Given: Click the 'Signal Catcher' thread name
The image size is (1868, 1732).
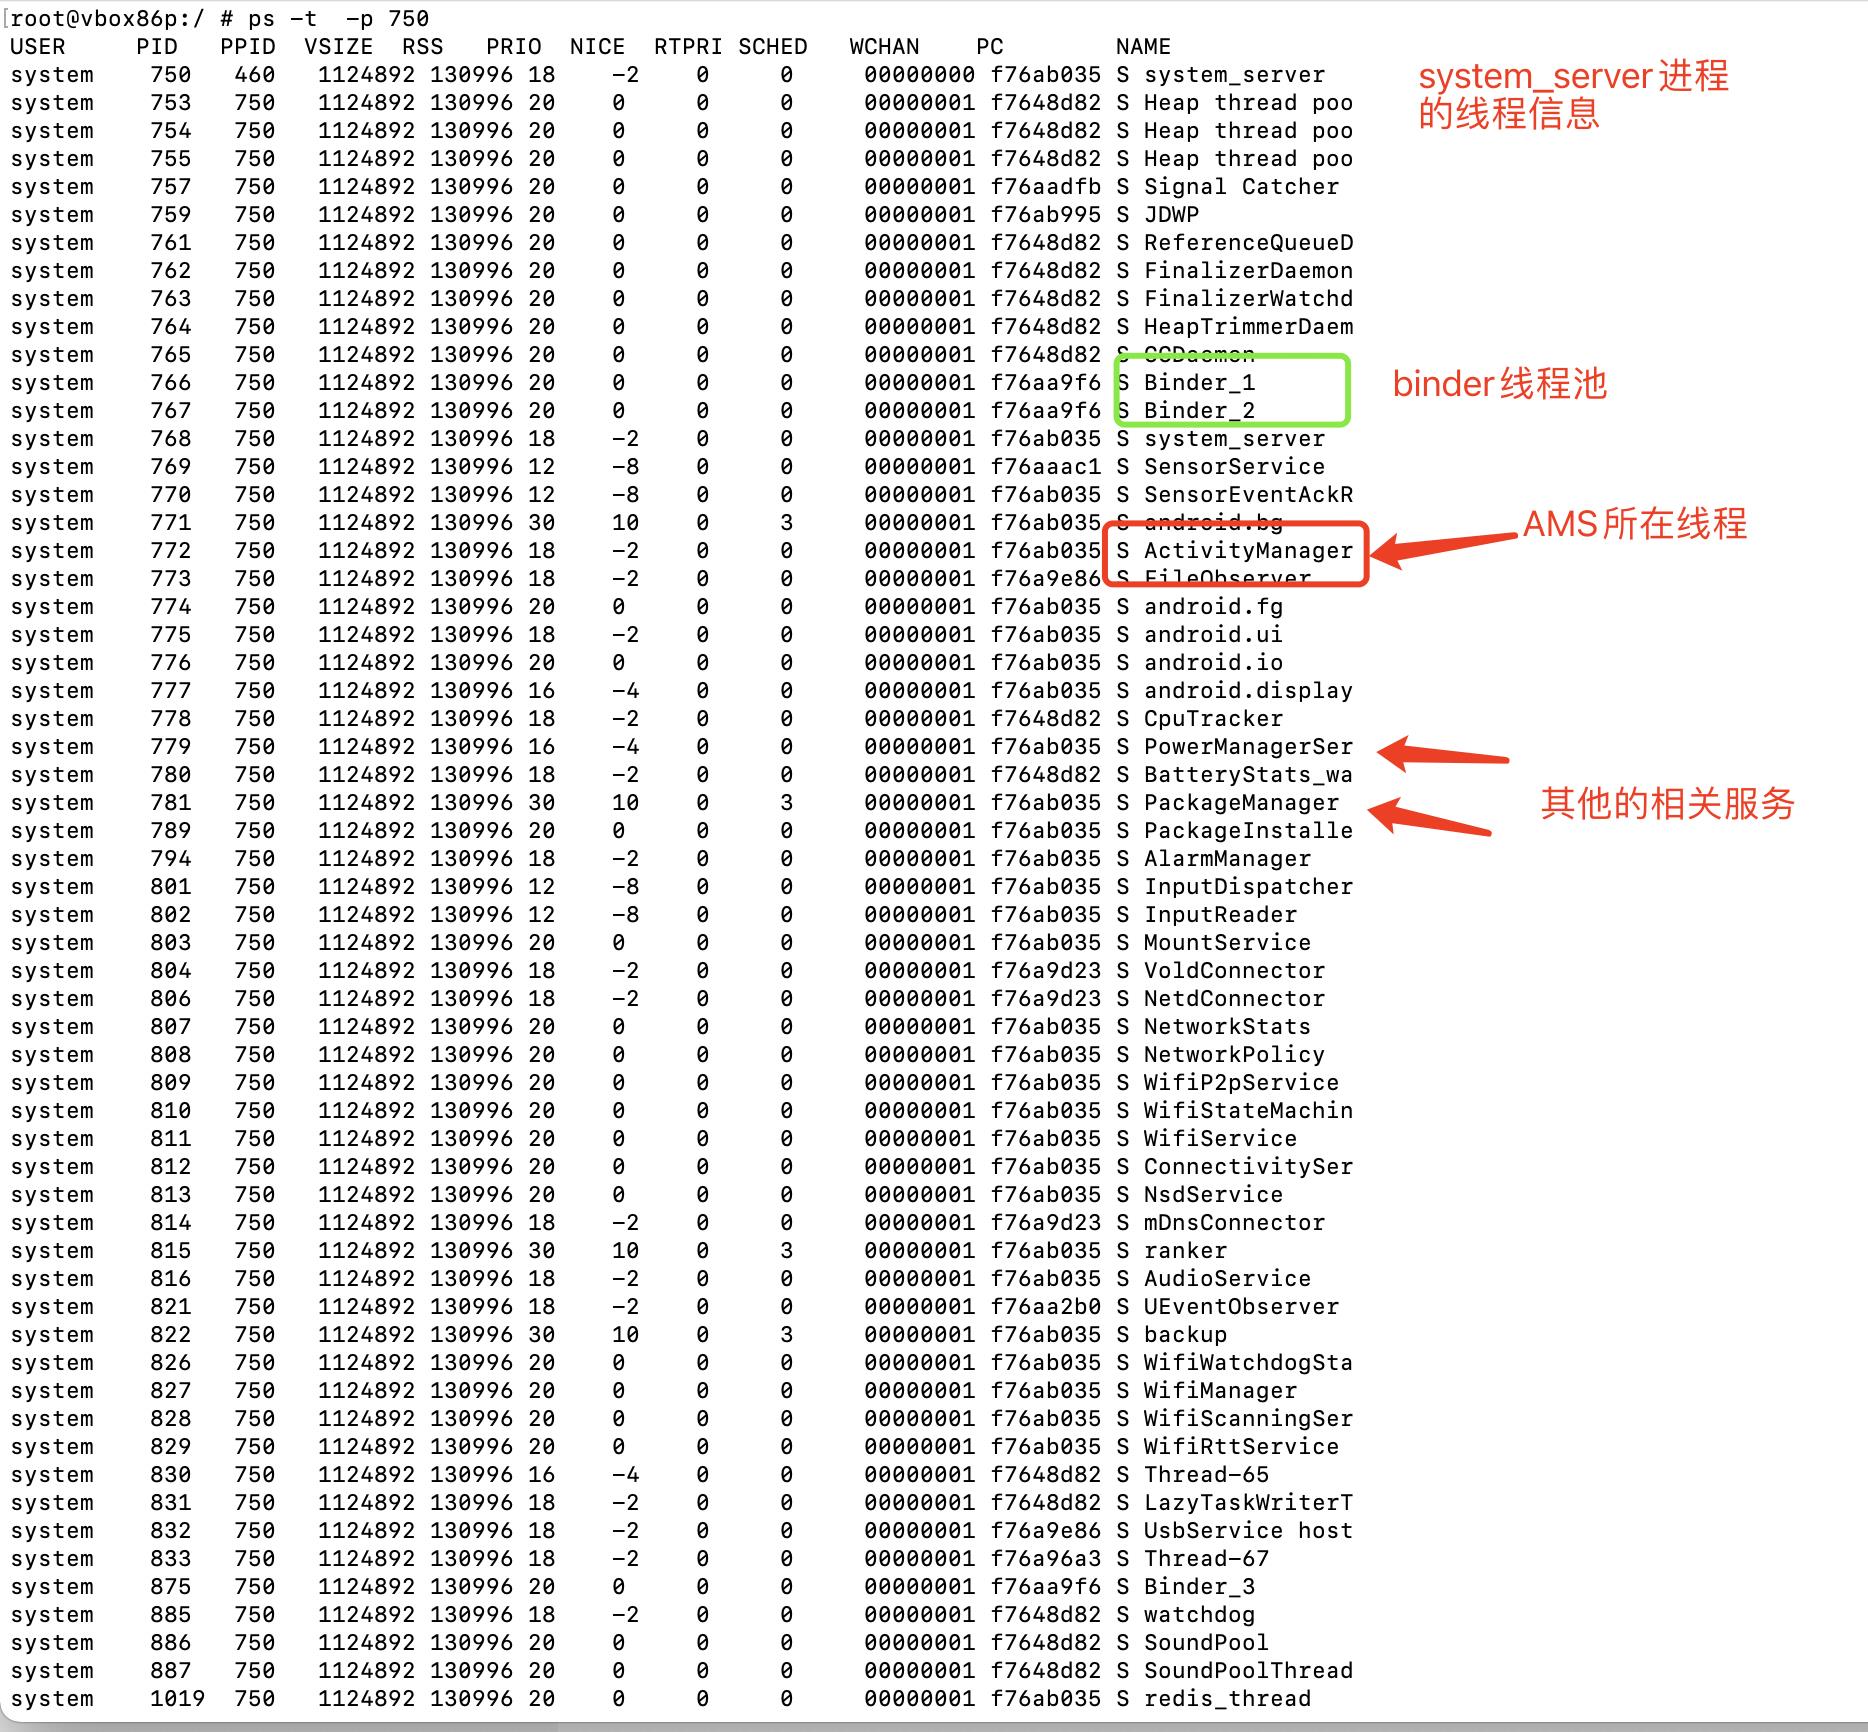Looking at the screenshot, I should (x=1241, y=186).
